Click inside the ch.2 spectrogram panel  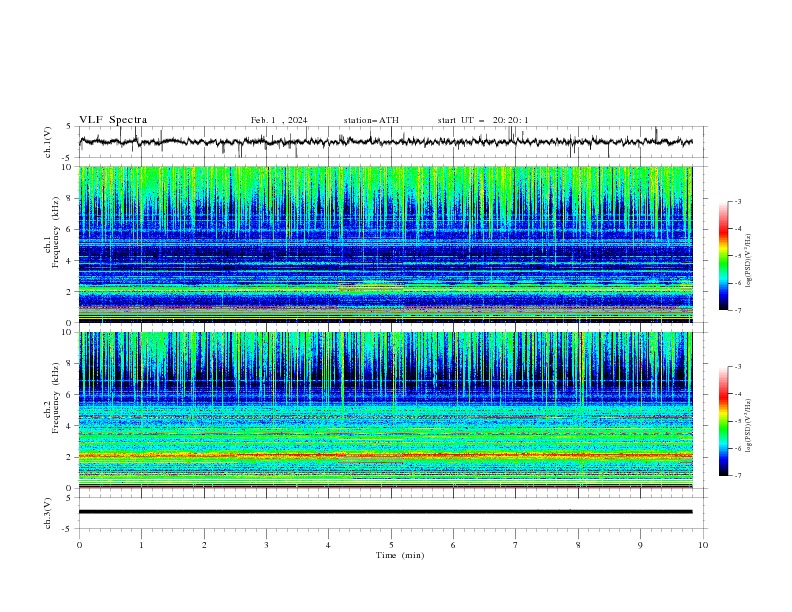(x=386, y=410)
